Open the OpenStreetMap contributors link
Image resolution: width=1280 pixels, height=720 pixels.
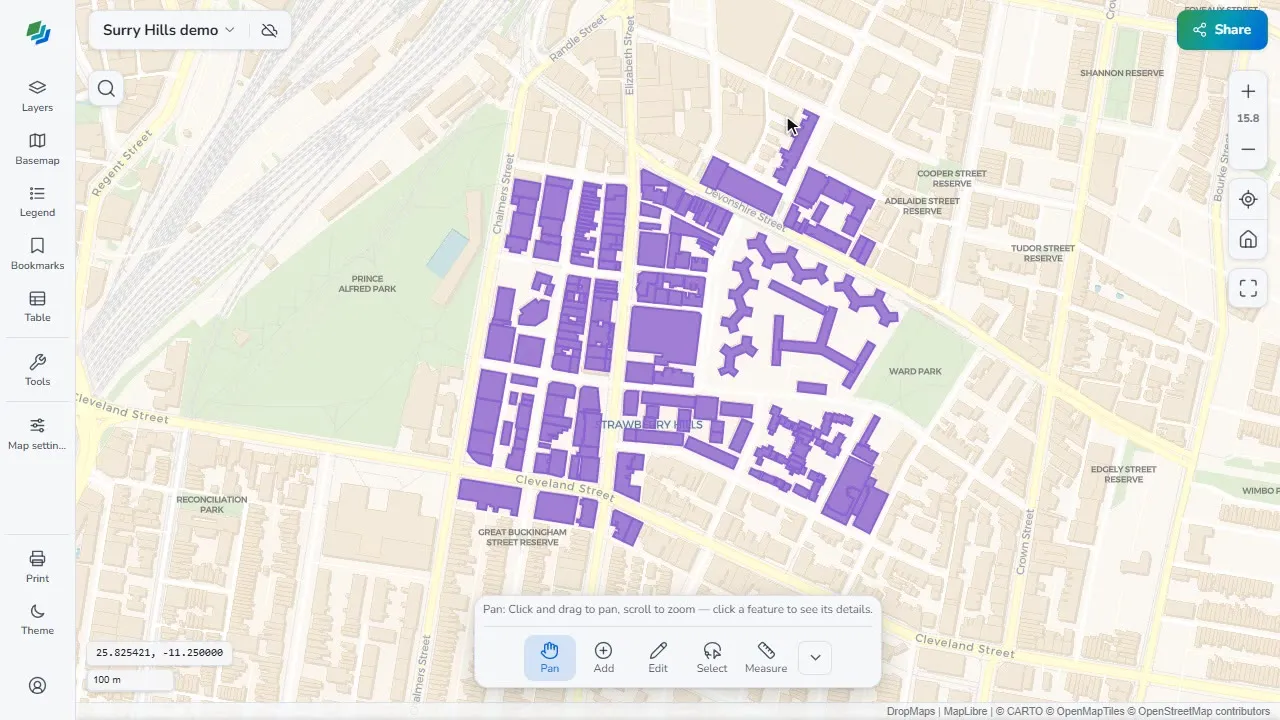[1199, 712]
